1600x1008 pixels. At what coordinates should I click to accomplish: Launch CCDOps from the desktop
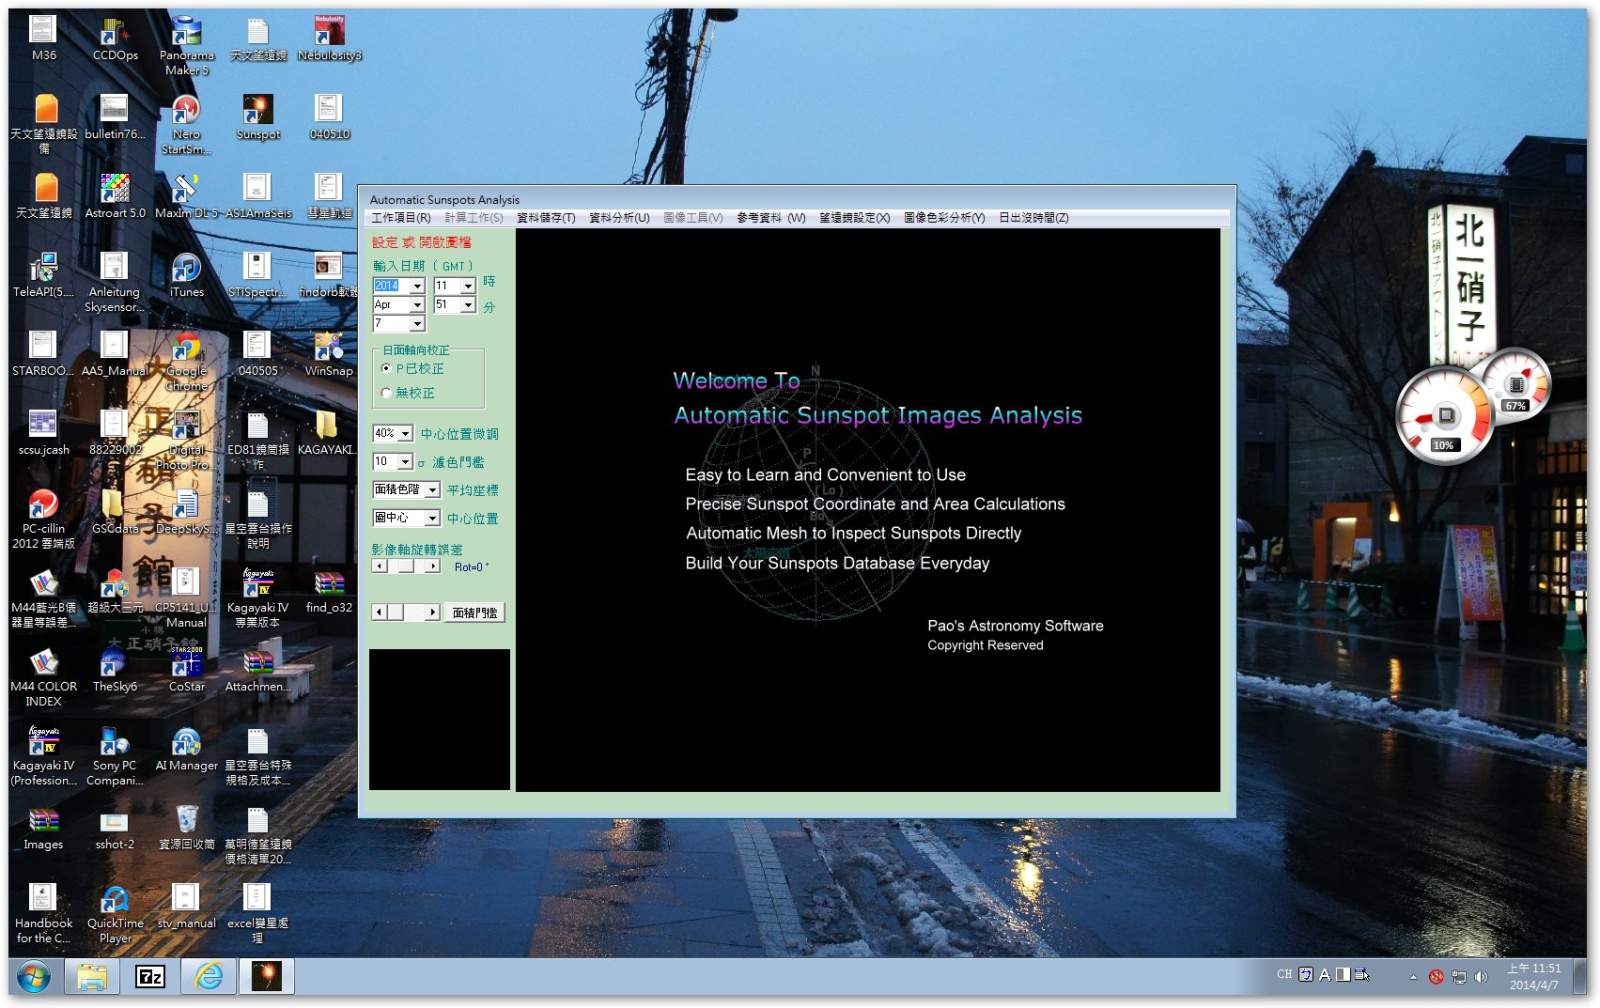point(115,35)
